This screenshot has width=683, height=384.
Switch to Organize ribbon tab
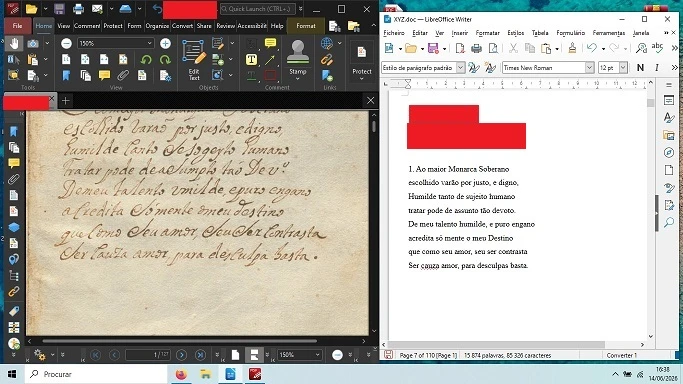(157, 26)
